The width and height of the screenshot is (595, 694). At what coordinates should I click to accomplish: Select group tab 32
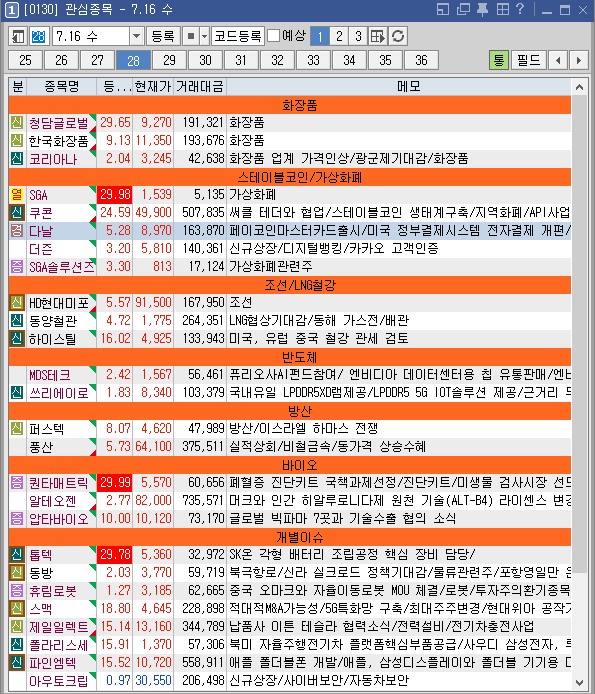click(x=278, y=60)
